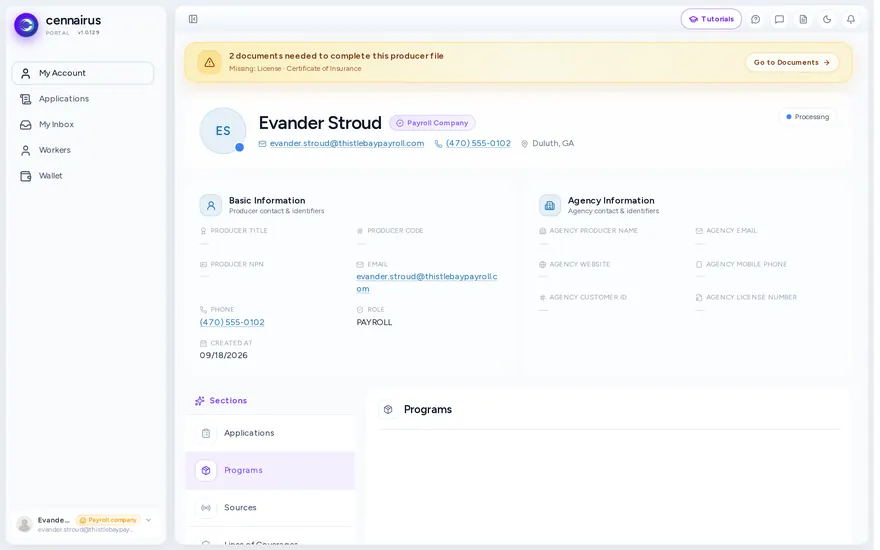The width and height of the screenshot is (880, 550).
Task: Click the Processing status badge
Action: point(807,117)
